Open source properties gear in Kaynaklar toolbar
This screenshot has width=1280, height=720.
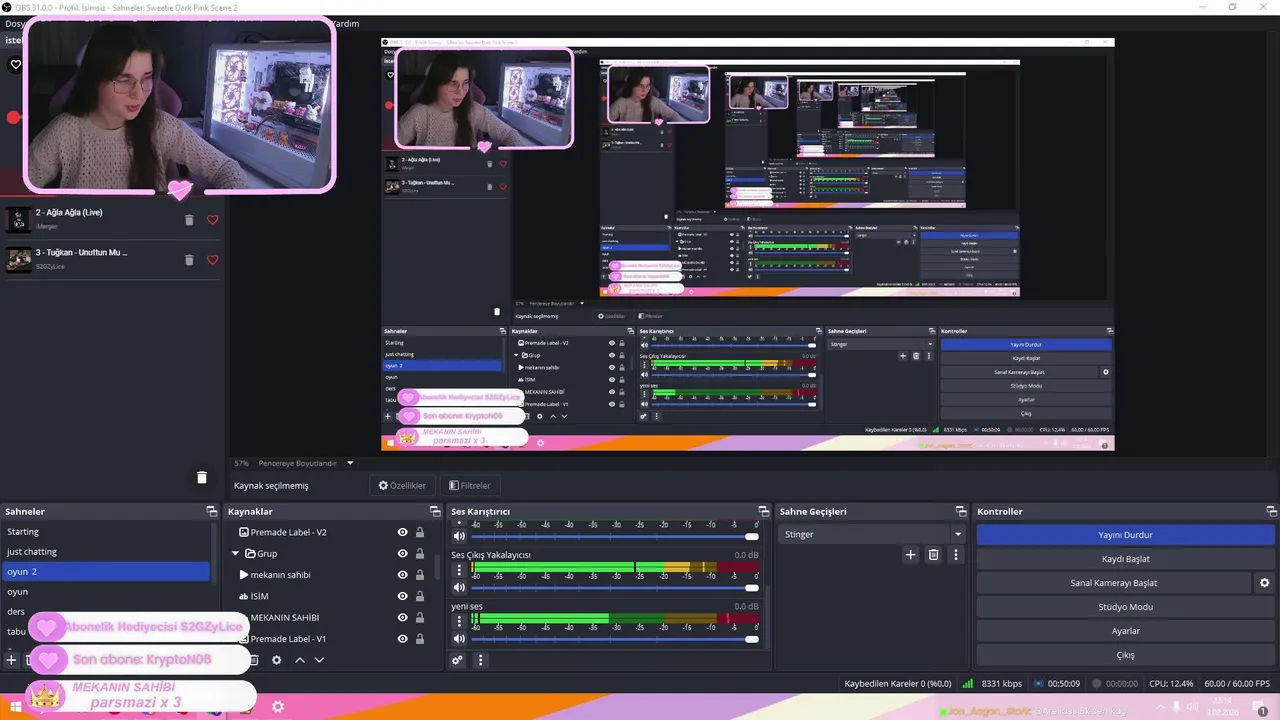277,660
